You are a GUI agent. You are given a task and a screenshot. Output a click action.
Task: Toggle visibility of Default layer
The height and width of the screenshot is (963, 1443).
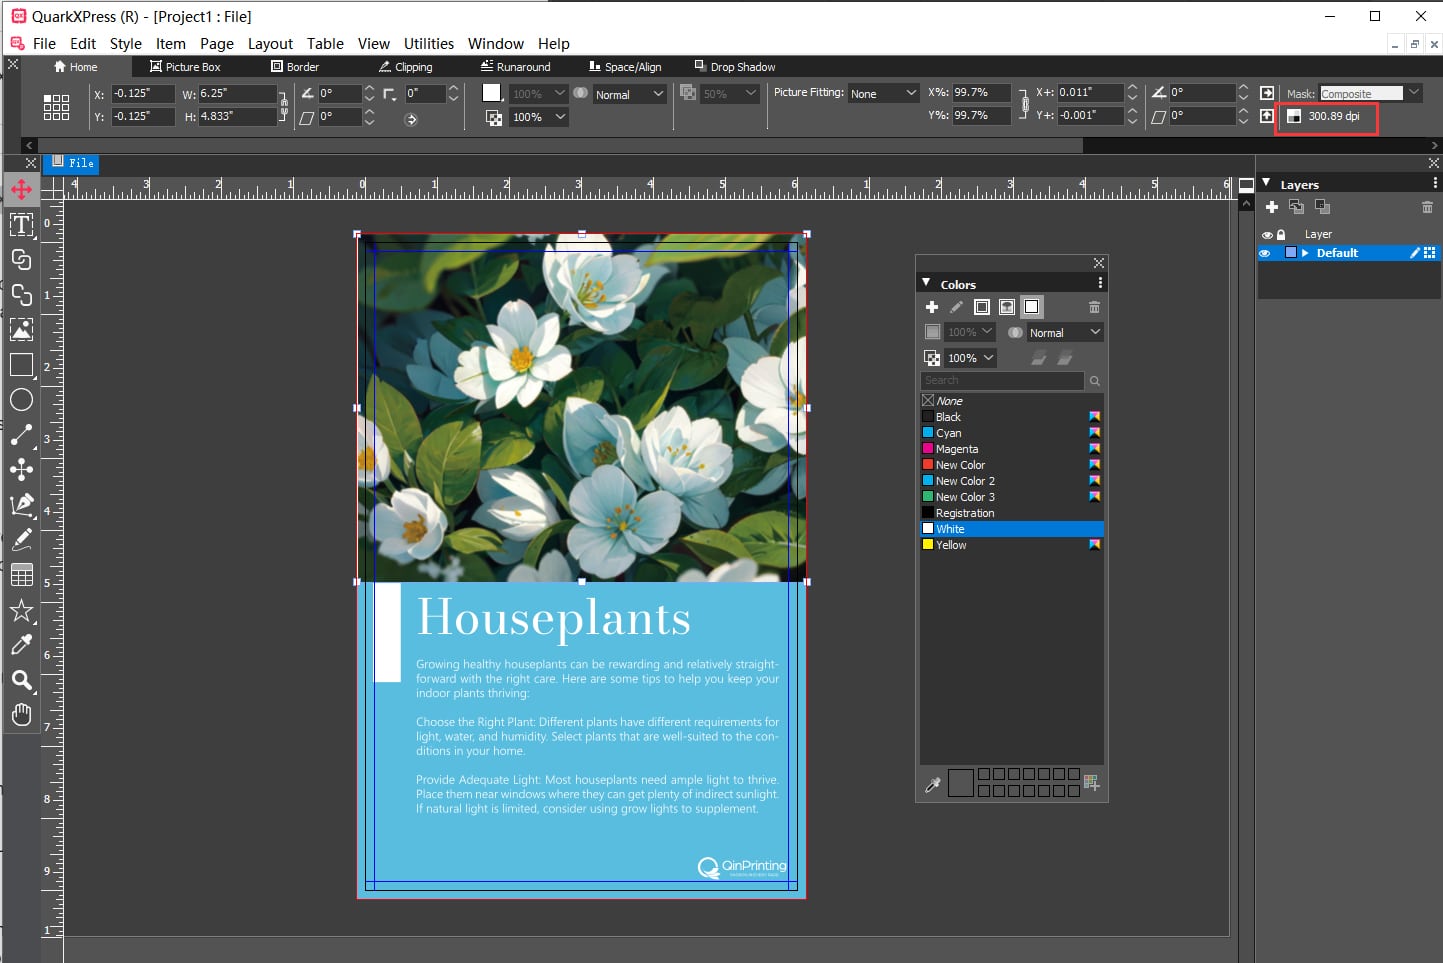(1265, 253)
